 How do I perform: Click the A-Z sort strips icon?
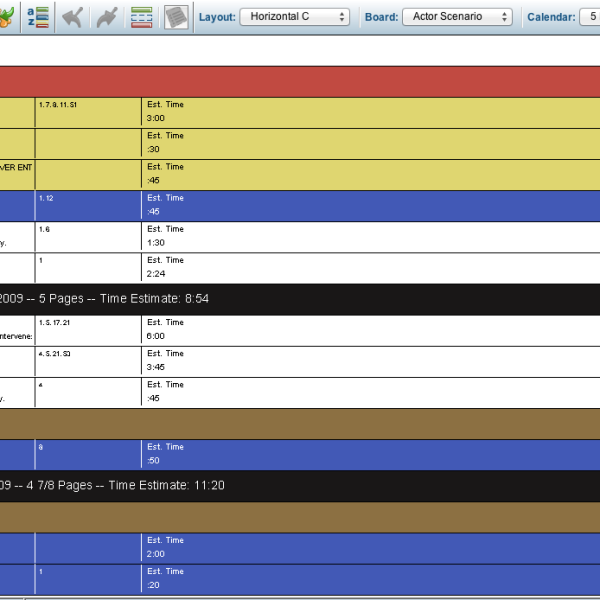36,17
